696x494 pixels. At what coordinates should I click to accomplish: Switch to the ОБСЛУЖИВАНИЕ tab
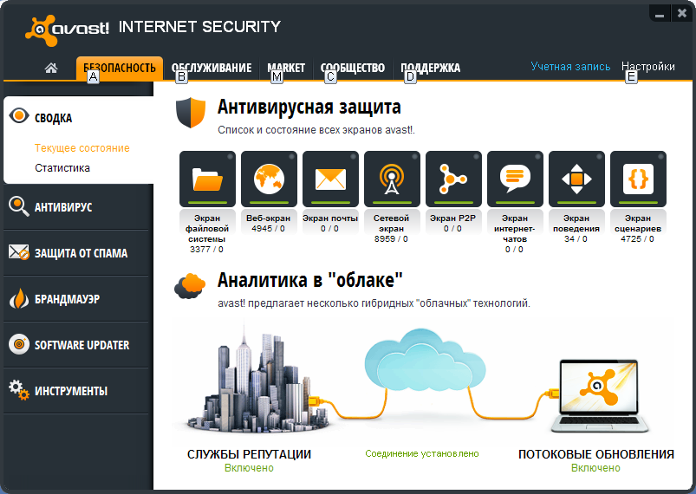(x=211, y=68)
